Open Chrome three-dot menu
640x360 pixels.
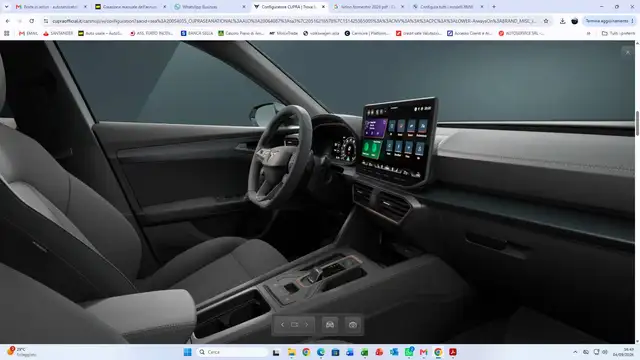pyautogui.click(x=633, y=21)
